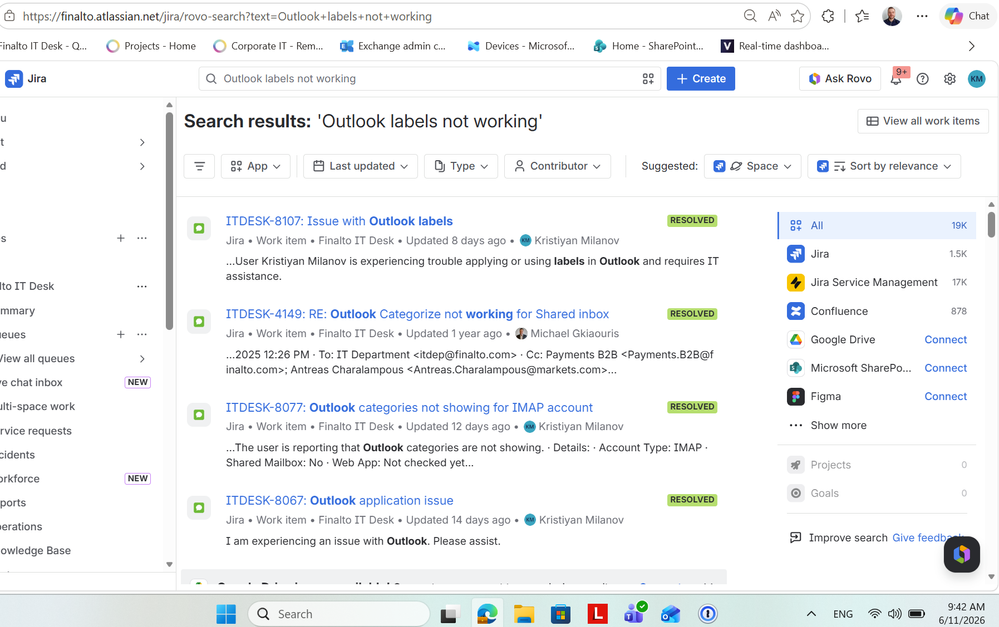Open Microsoft Teams from the taskbar
999x627 pixels.
point(634,614)
